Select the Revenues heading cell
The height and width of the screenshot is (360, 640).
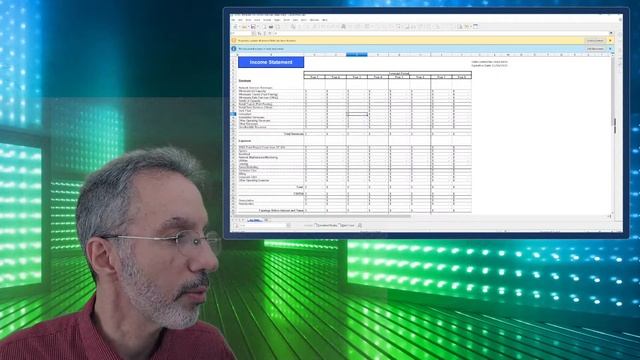point(245,81)
